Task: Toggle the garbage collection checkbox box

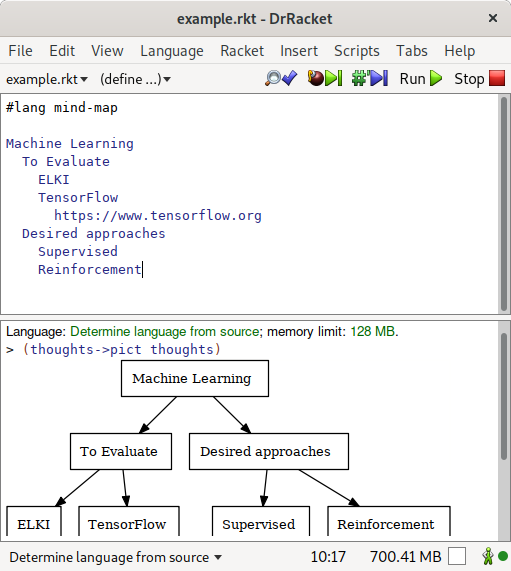Action: coord(457,556)
